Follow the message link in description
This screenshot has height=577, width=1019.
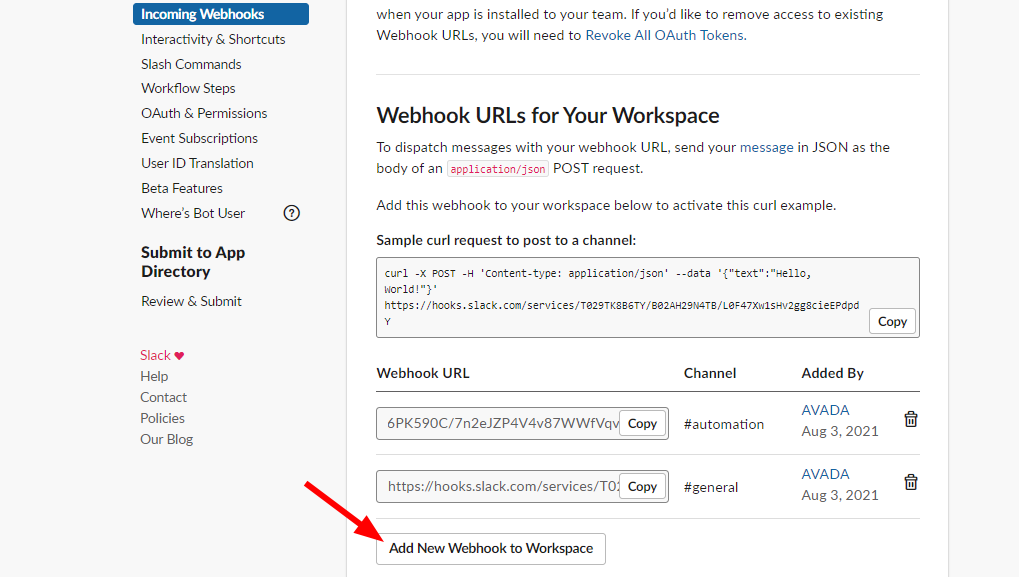[766, 147]
